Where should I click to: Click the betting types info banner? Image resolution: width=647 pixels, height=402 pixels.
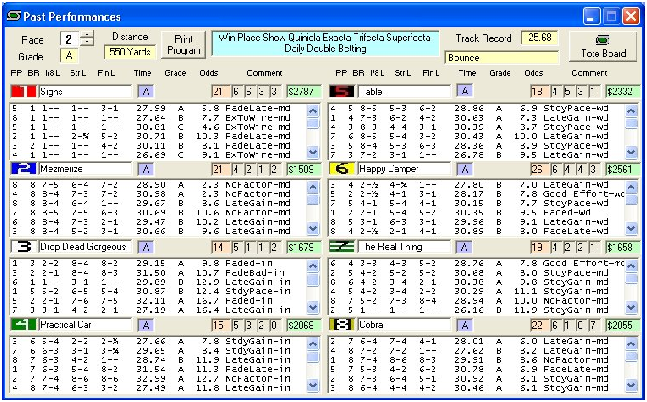pyautogui.click(x=325, y=43)
